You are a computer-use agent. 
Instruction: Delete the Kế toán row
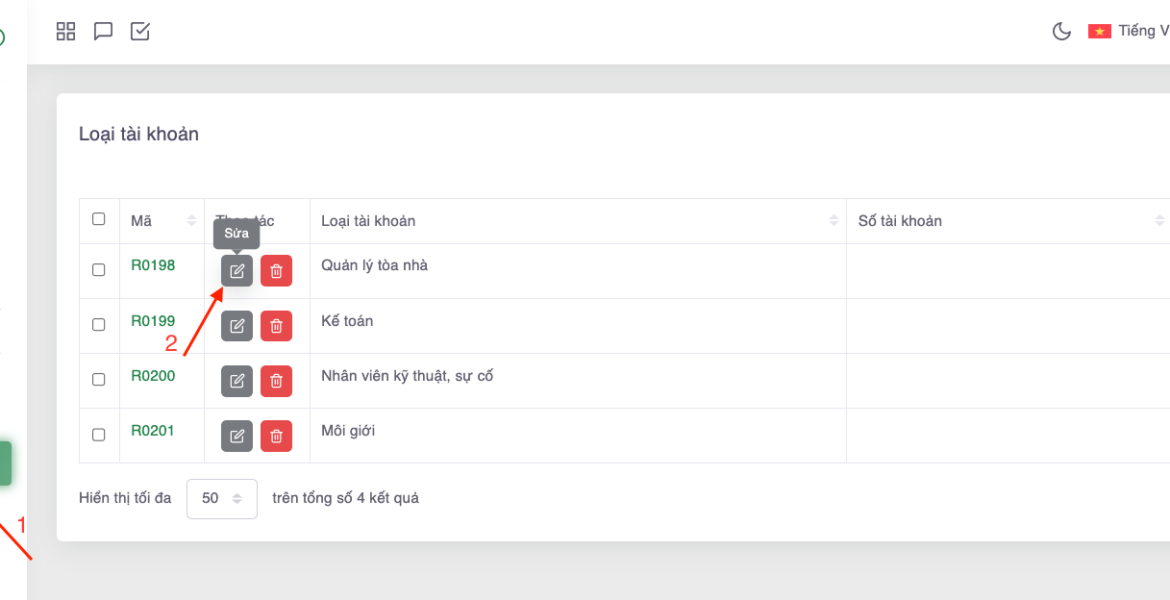pos(276,326)
